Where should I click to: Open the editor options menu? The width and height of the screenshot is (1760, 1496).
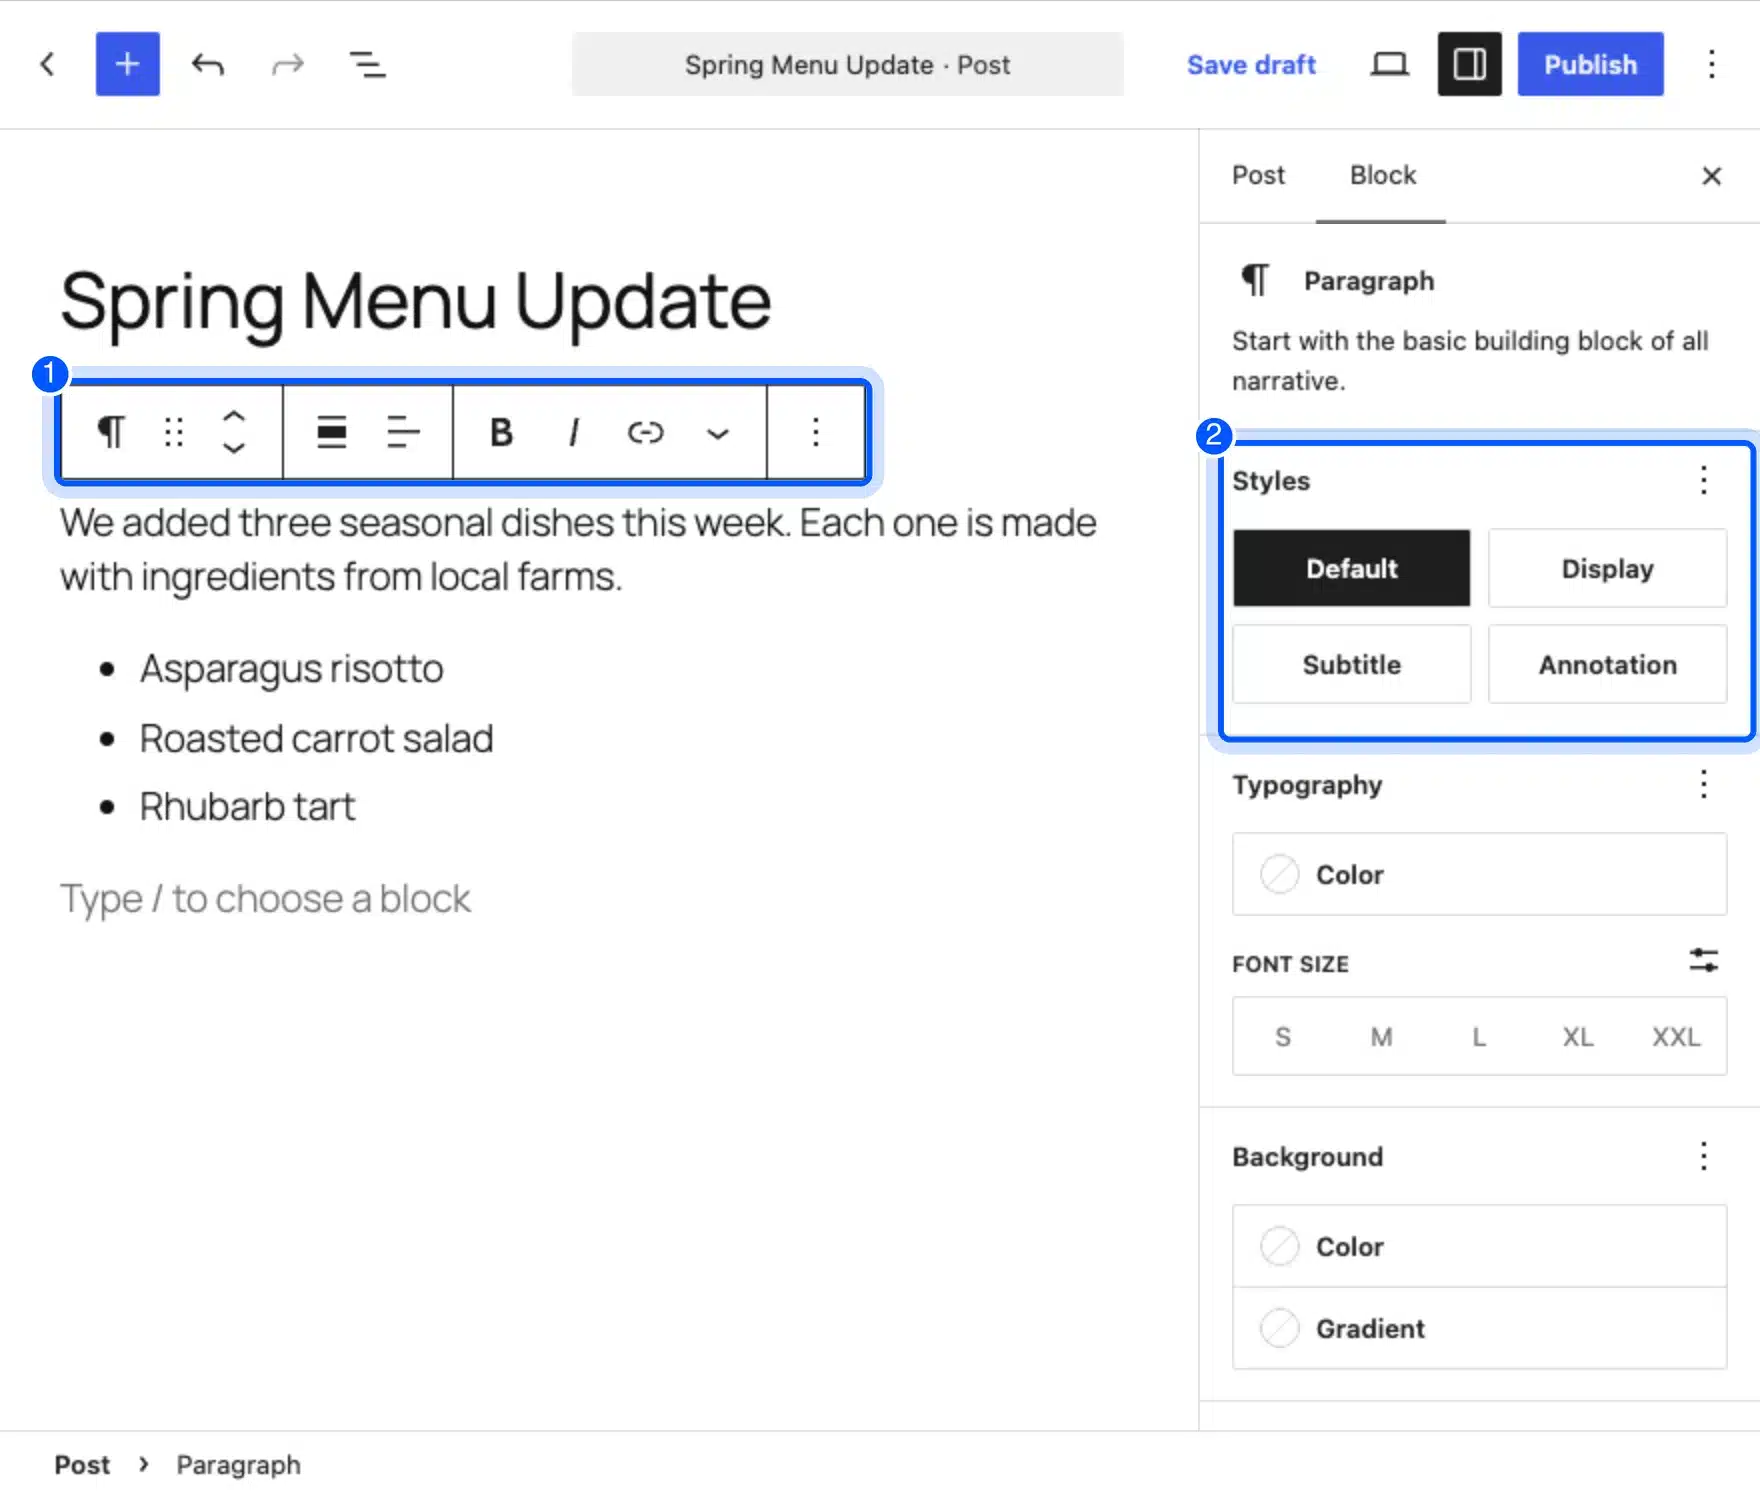[x=1711, y=65]
